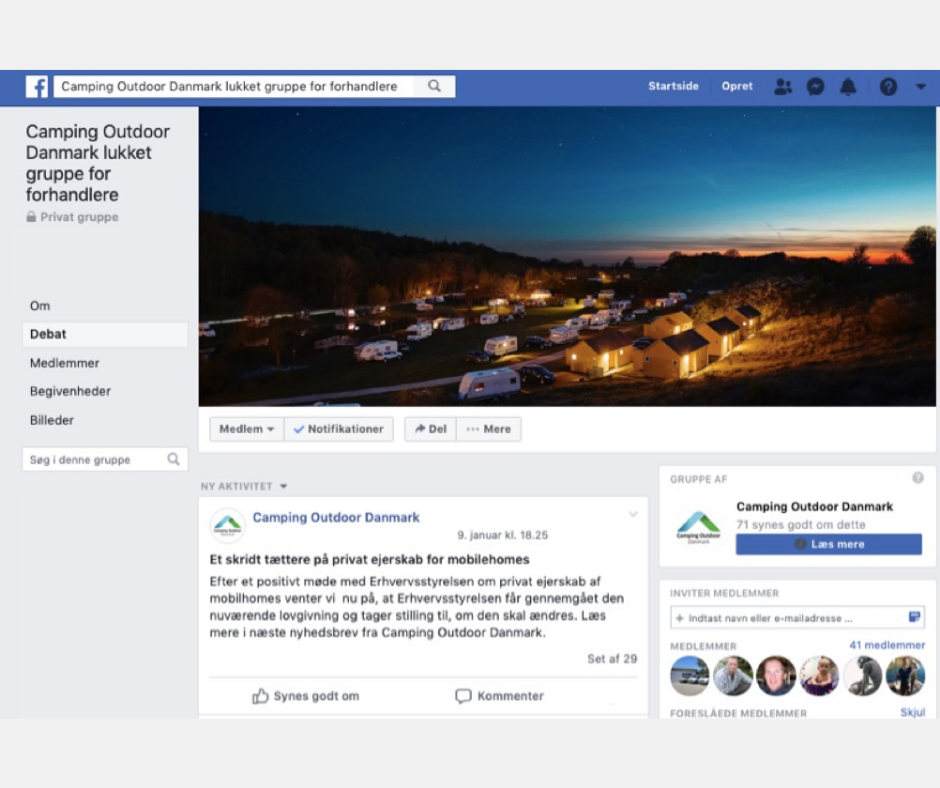Click the post headline about mobilehomes

[x=369, y=560]
